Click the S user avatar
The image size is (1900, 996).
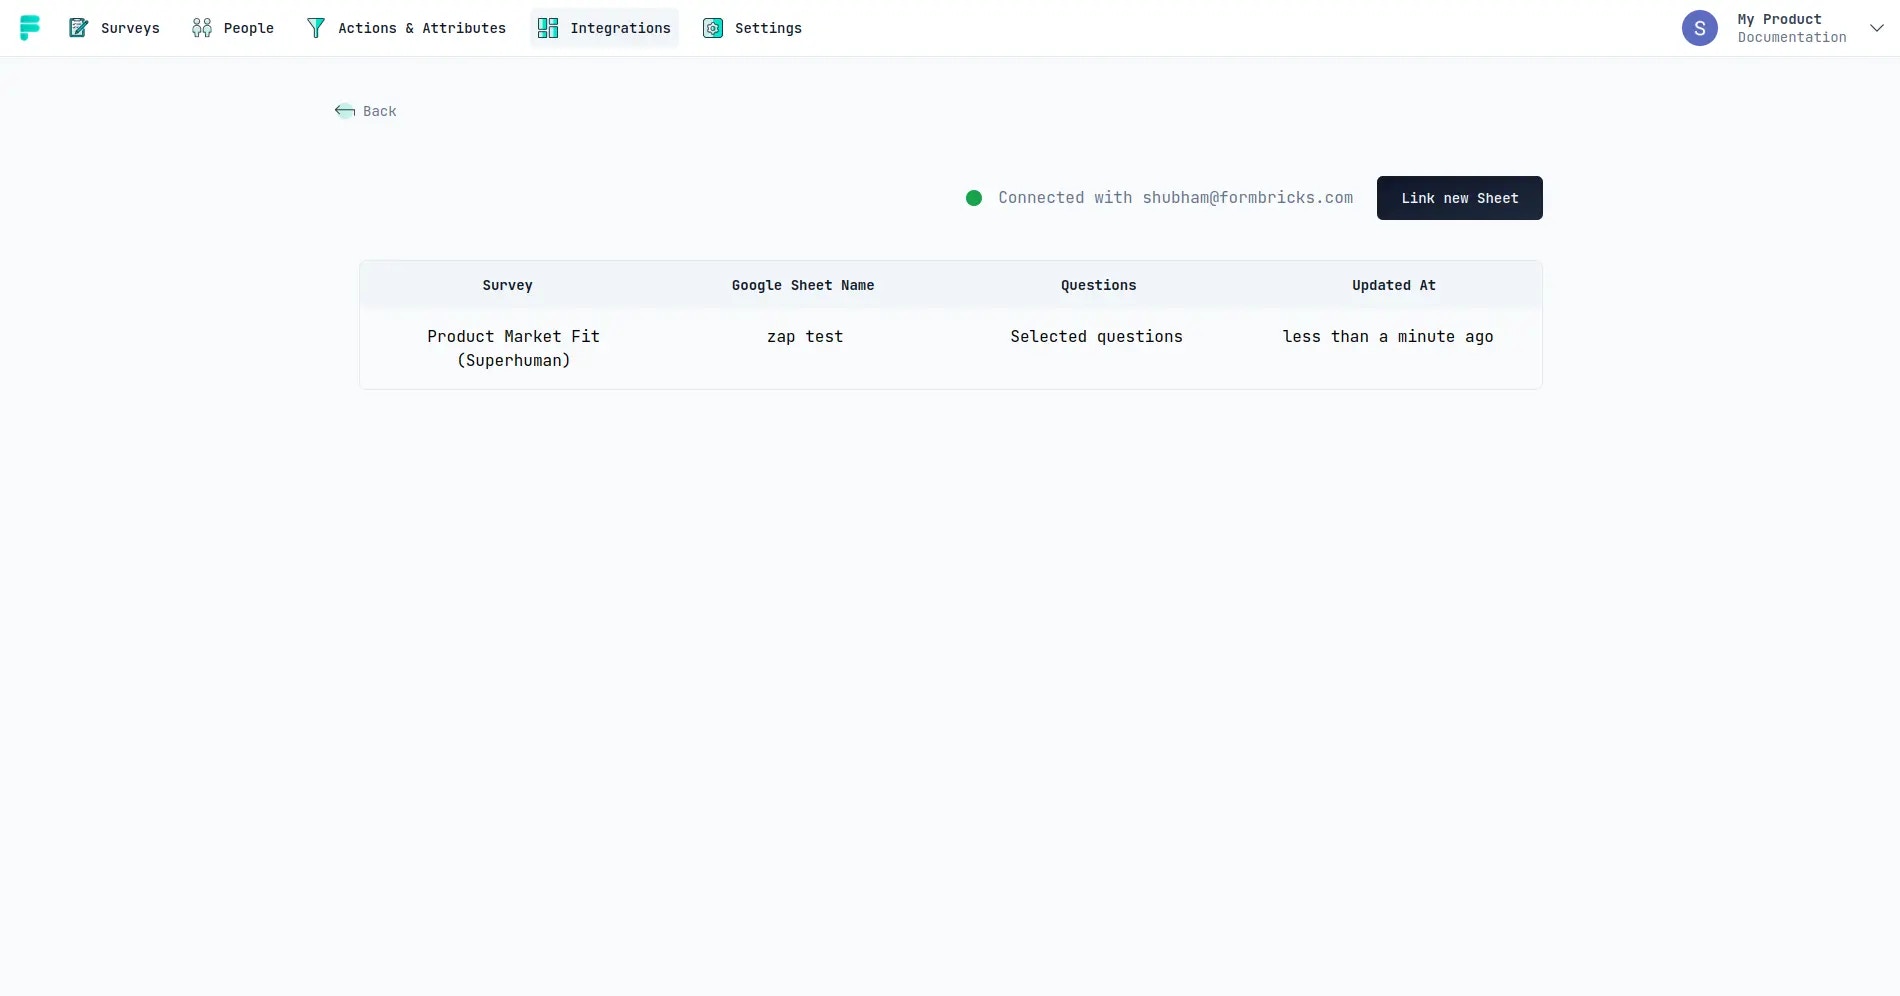point(1700,28)
